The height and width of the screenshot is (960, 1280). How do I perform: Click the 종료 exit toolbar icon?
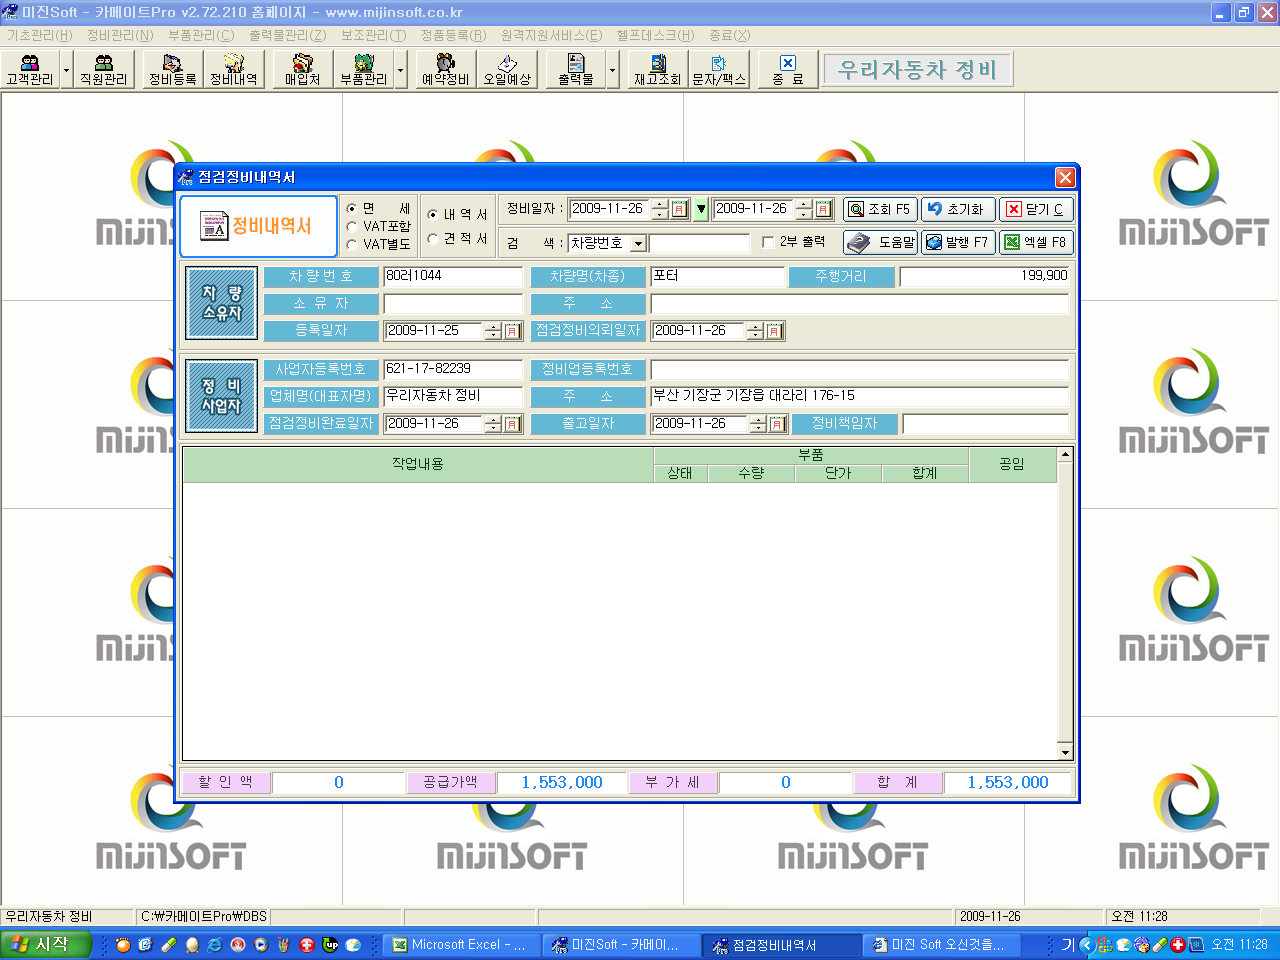pos(788,70)
